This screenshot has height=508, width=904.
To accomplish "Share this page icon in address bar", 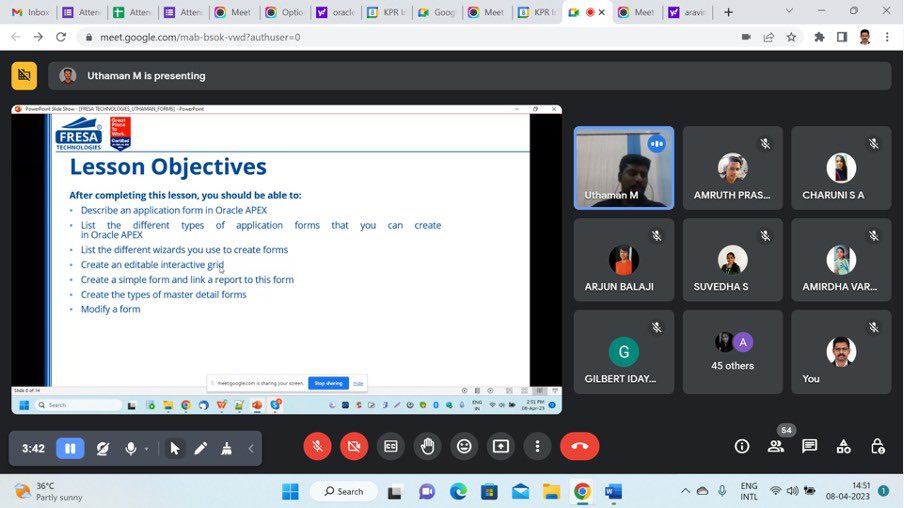I will point(769,37).
